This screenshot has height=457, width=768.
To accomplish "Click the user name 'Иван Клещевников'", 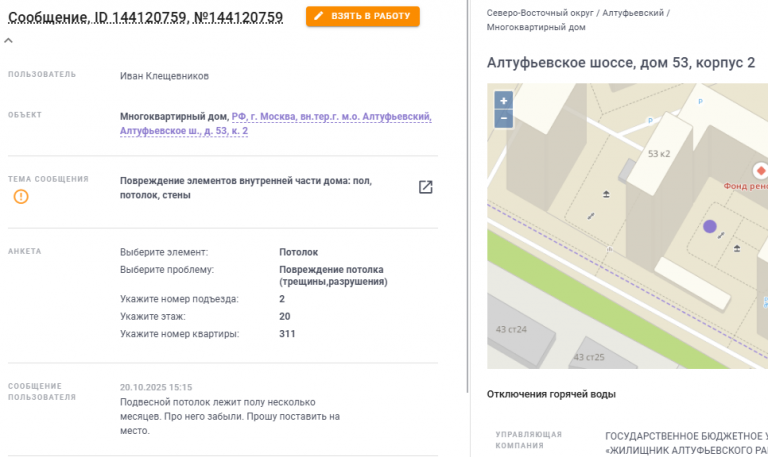I will [165, 75].
